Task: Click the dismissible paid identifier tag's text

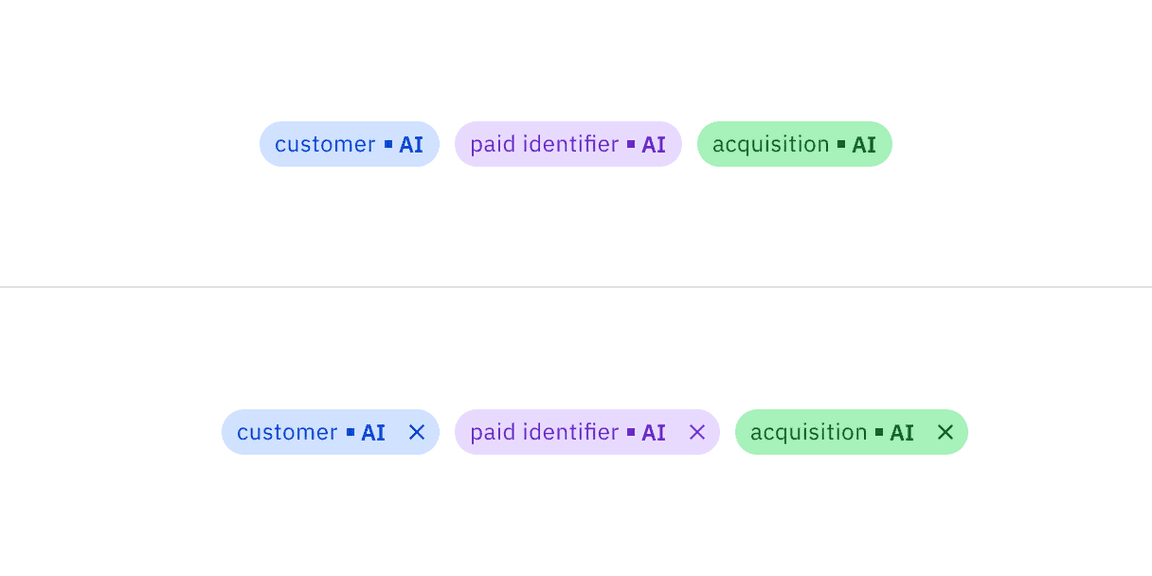Action: tap(545, 432)
